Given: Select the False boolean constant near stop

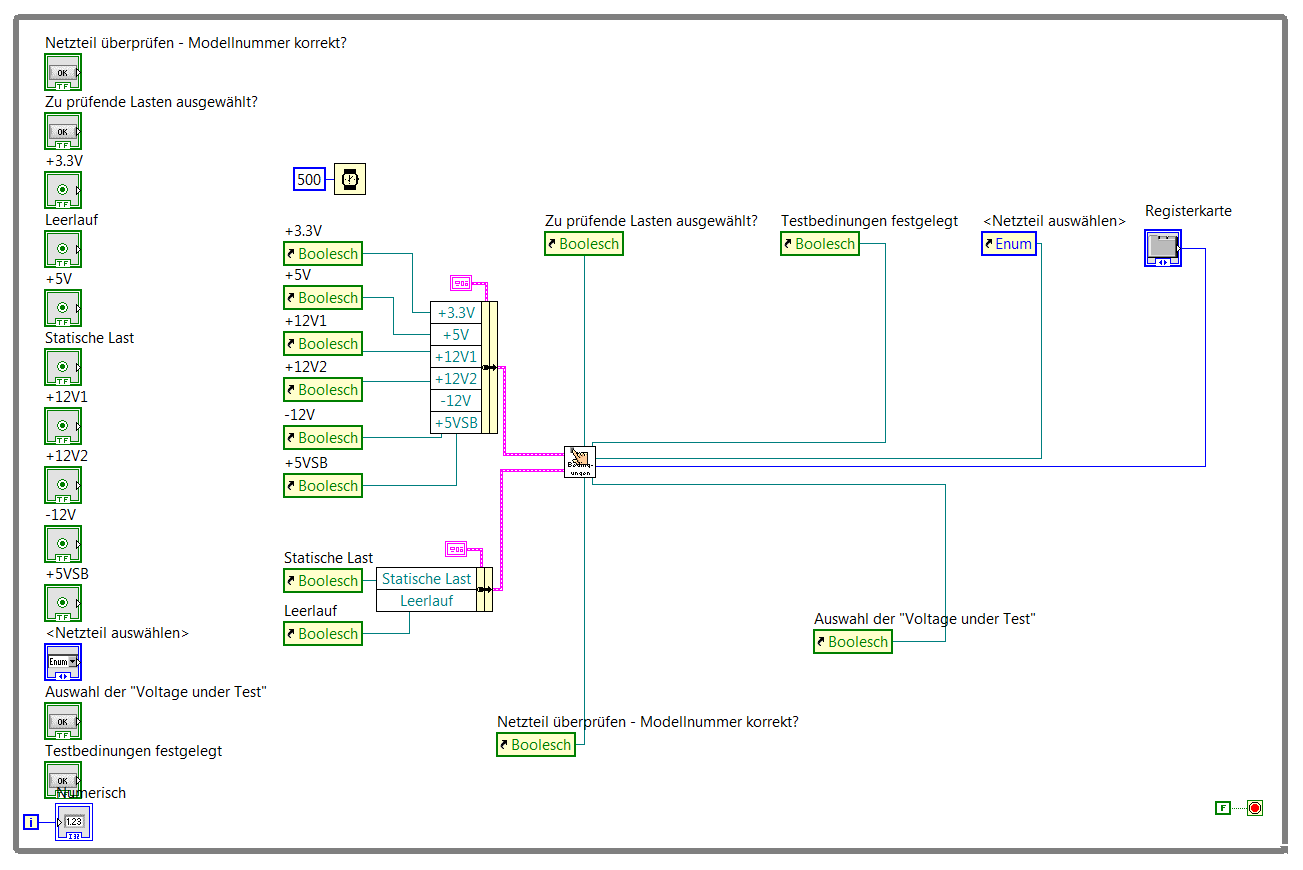Looking at the screenshot, I should (1222, 808).
